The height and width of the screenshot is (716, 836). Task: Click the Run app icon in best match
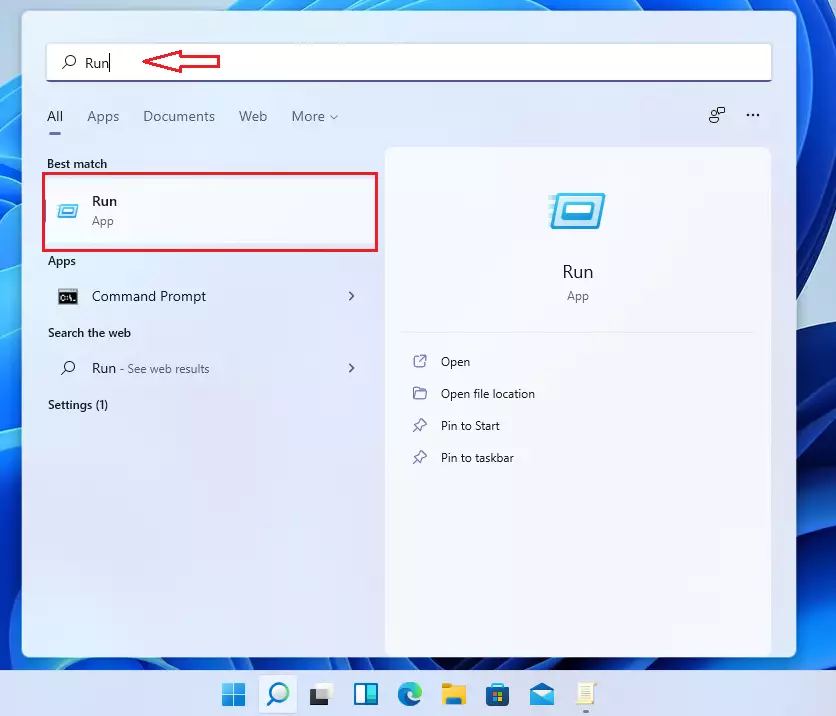pyautogui.click(x=68, y=211)
